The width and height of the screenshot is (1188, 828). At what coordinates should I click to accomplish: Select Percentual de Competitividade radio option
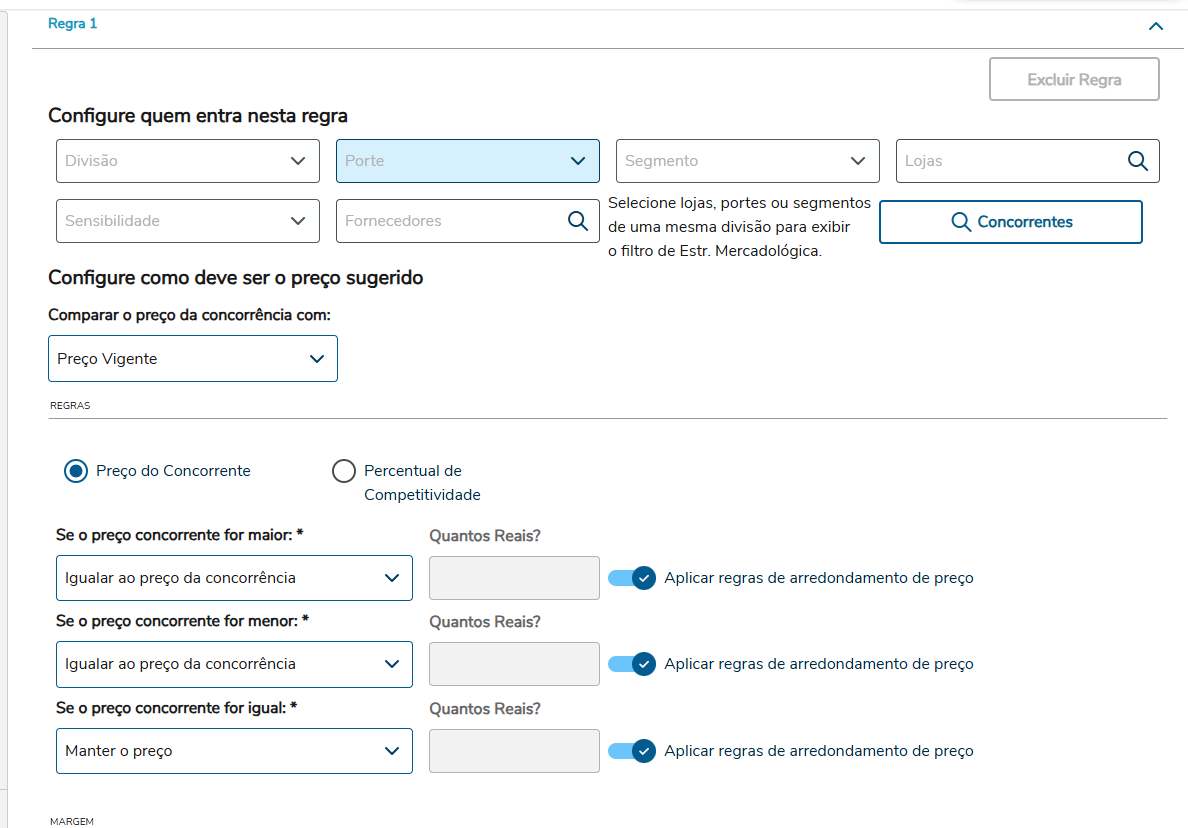coord(344,471)
